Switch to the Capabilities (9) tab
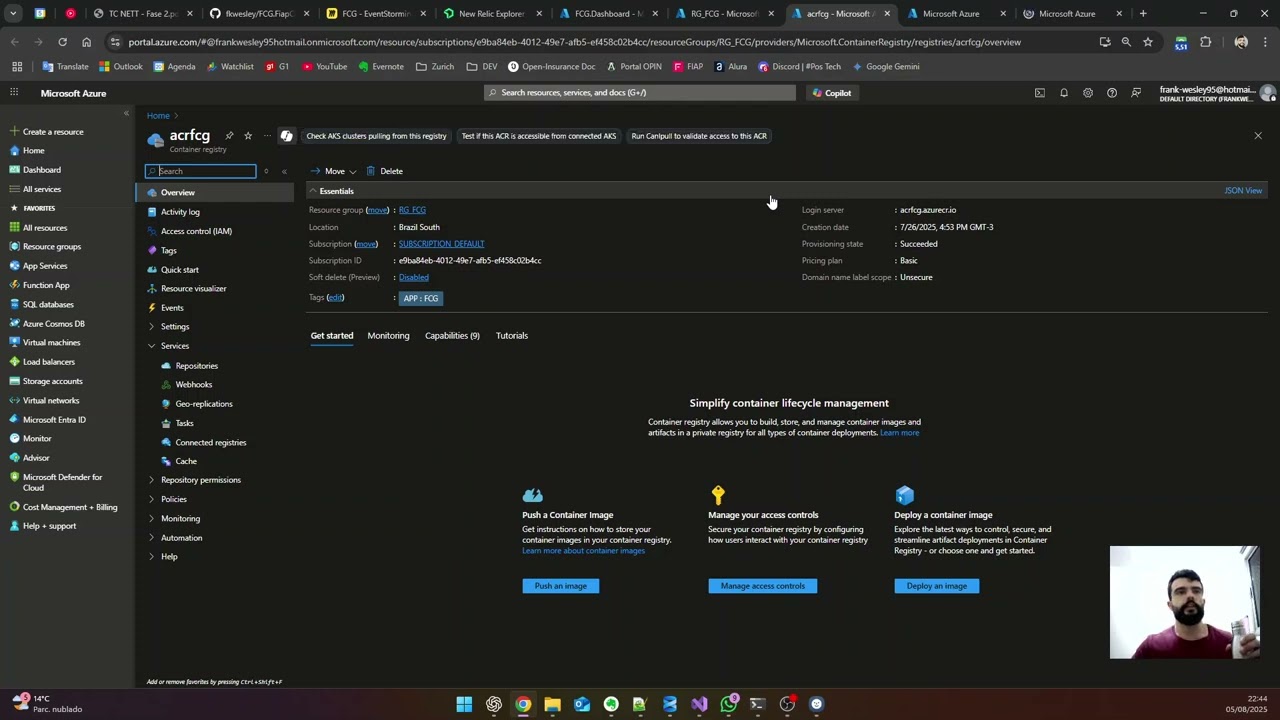The image size is (1280, 720). point(452,336)
